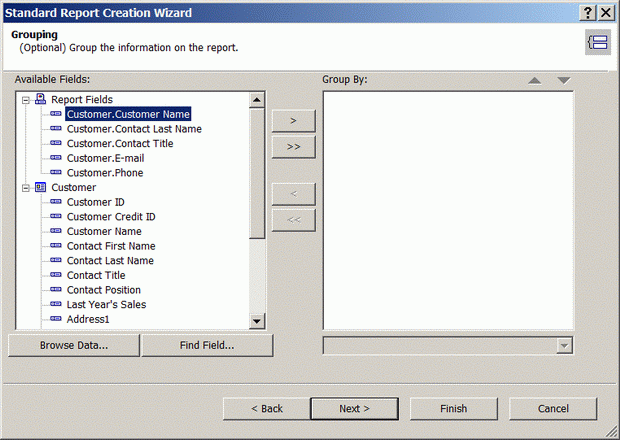The width and height of the screenshot is (620, 440).
Task: Click the move group down arrow
Action: [563, 80]
